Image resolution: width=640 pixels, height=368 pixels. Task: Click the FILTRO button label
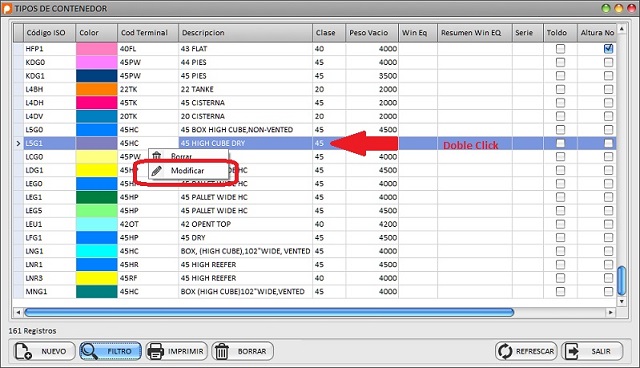[119, 351]
